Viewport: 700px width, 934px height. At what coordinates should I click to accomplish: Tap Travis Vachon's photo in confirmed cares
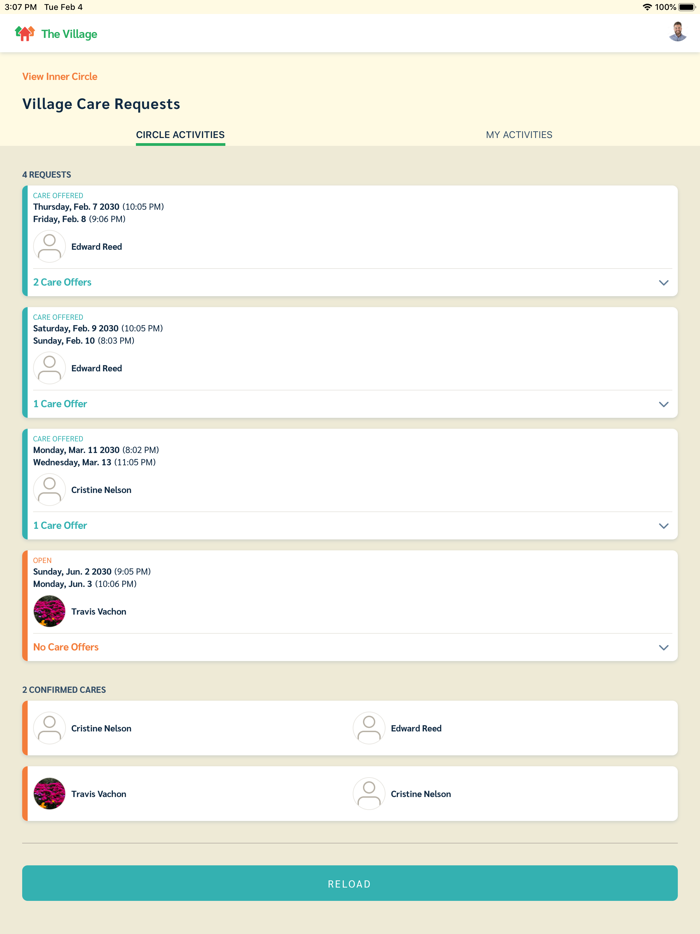(49, 794)
